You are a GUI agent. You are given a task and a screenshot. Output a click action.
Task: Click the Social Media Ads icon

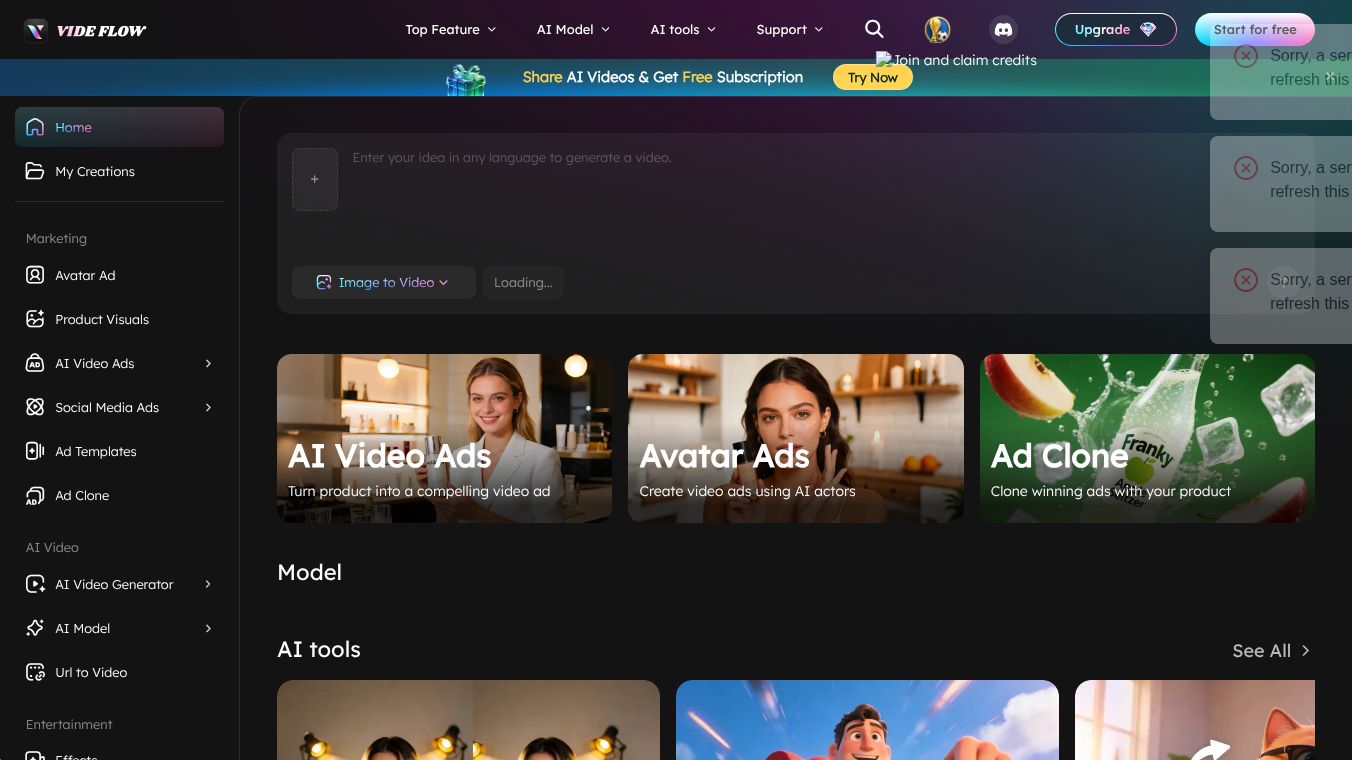tap(35, 407)
